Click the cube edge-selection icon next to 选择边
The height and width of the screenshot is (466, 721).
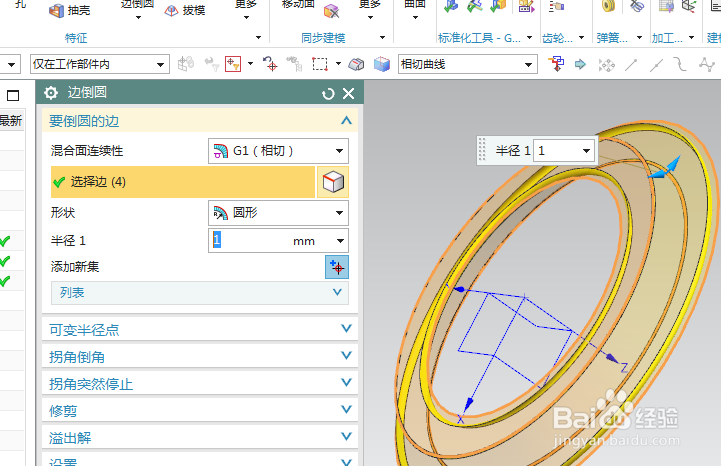(333, 182)
